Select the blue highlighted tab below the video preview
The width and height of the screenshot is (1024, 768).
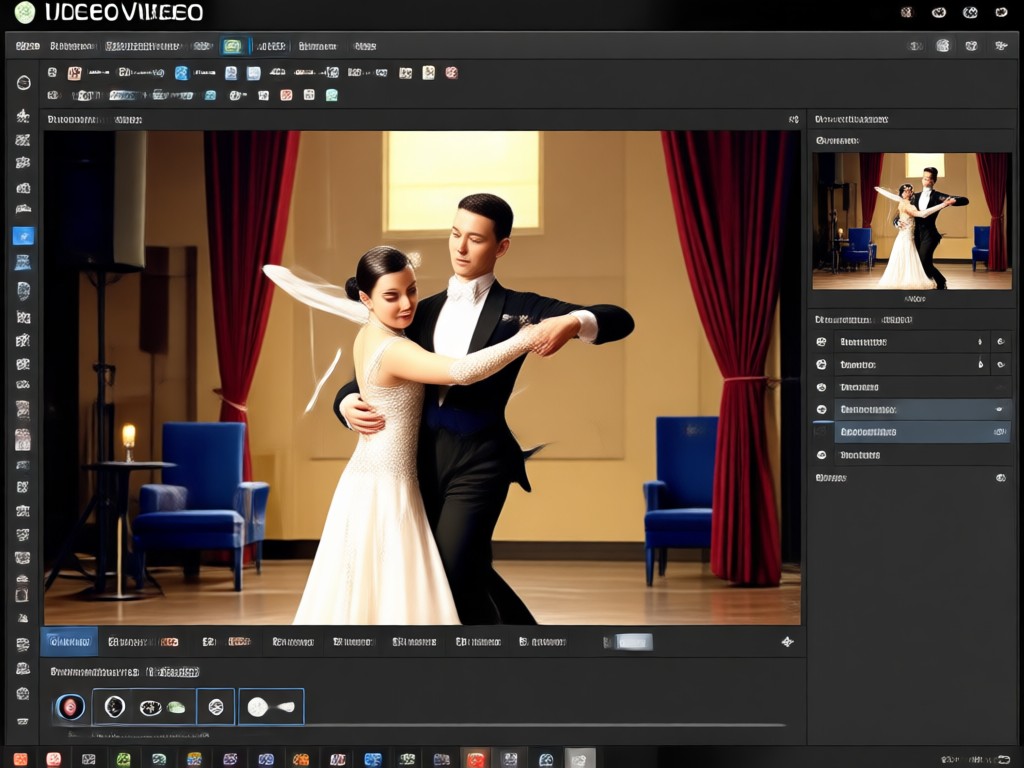pyautogui.click(x=69, y=641)
